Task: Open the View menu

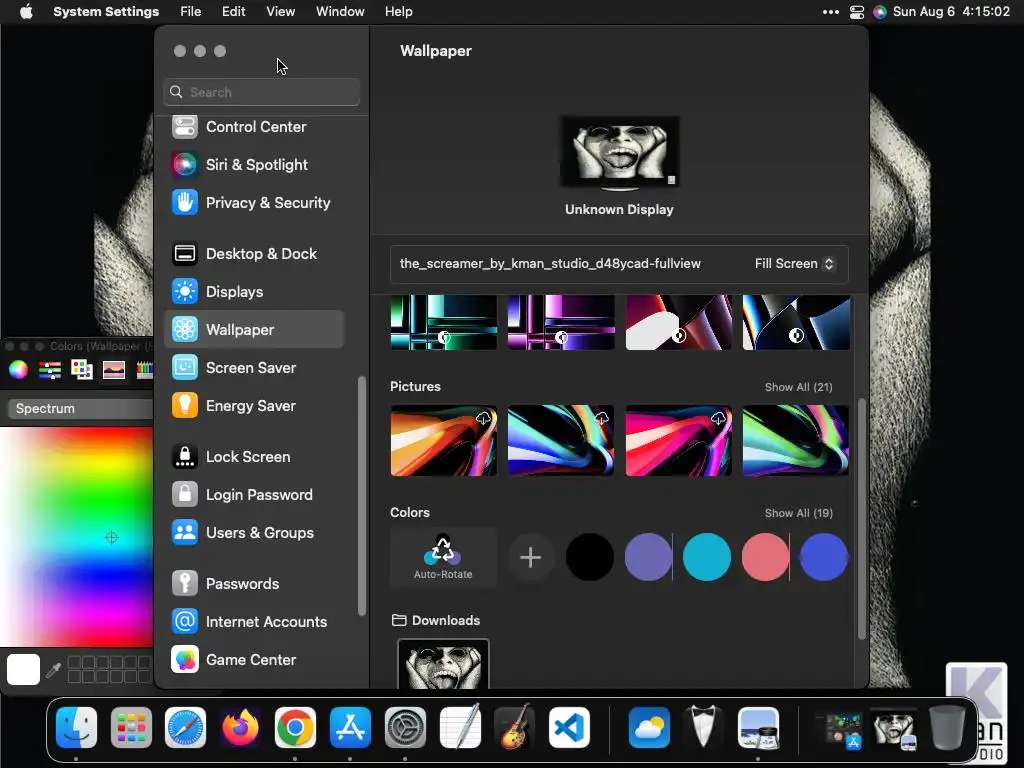Action: [x=281, y=12]
